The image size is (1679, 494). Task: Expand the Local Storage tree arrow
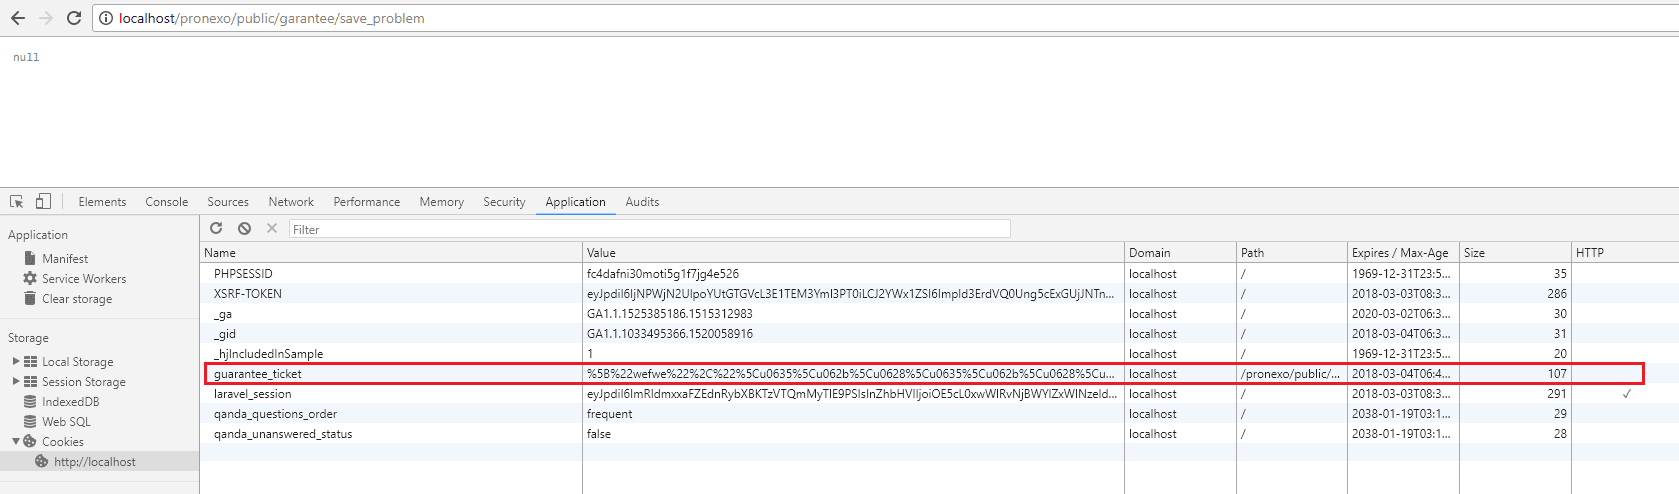[15, 361]
